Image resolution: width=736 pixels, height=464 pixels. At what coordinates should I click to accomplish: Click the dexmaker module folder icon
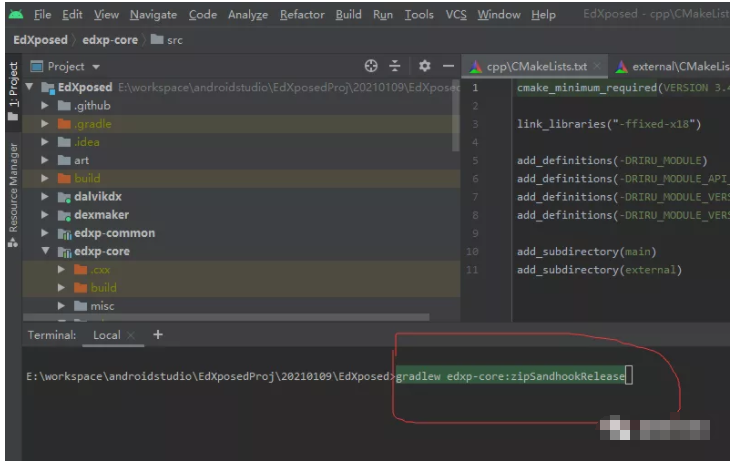(x=64, y=215)
